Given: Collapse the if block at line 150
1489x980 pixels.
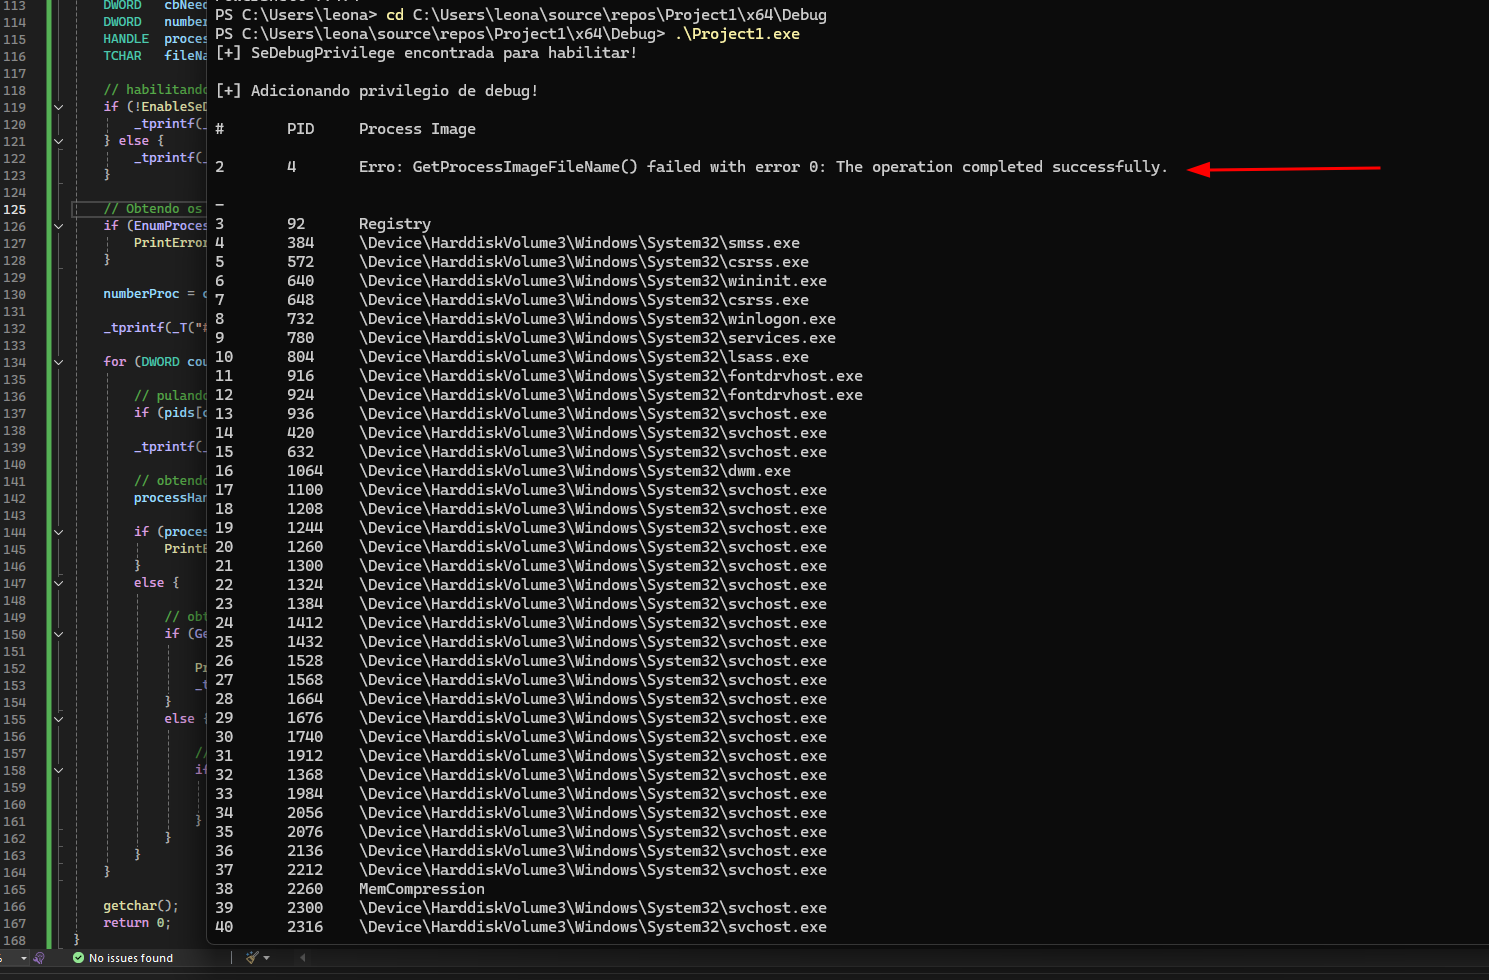Looking at the screenshot, I should [58, 634].
